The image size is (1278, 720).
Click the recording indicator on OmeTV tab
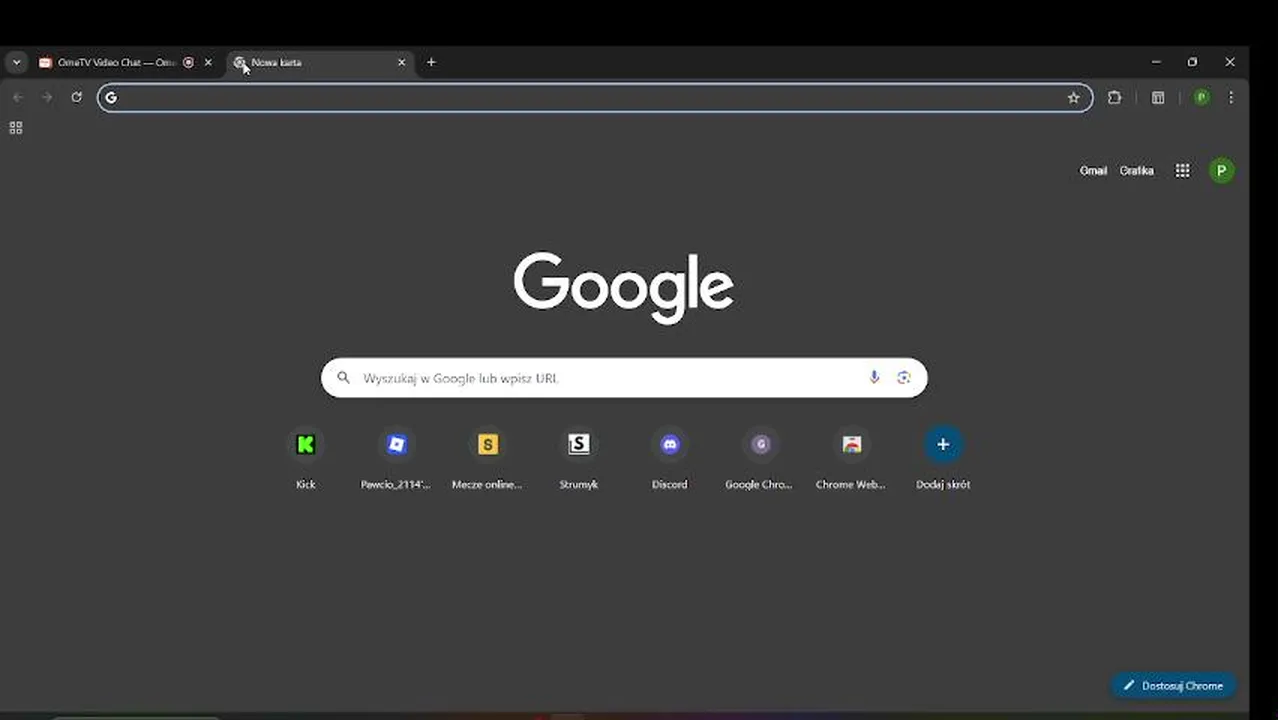pos(188,62)
